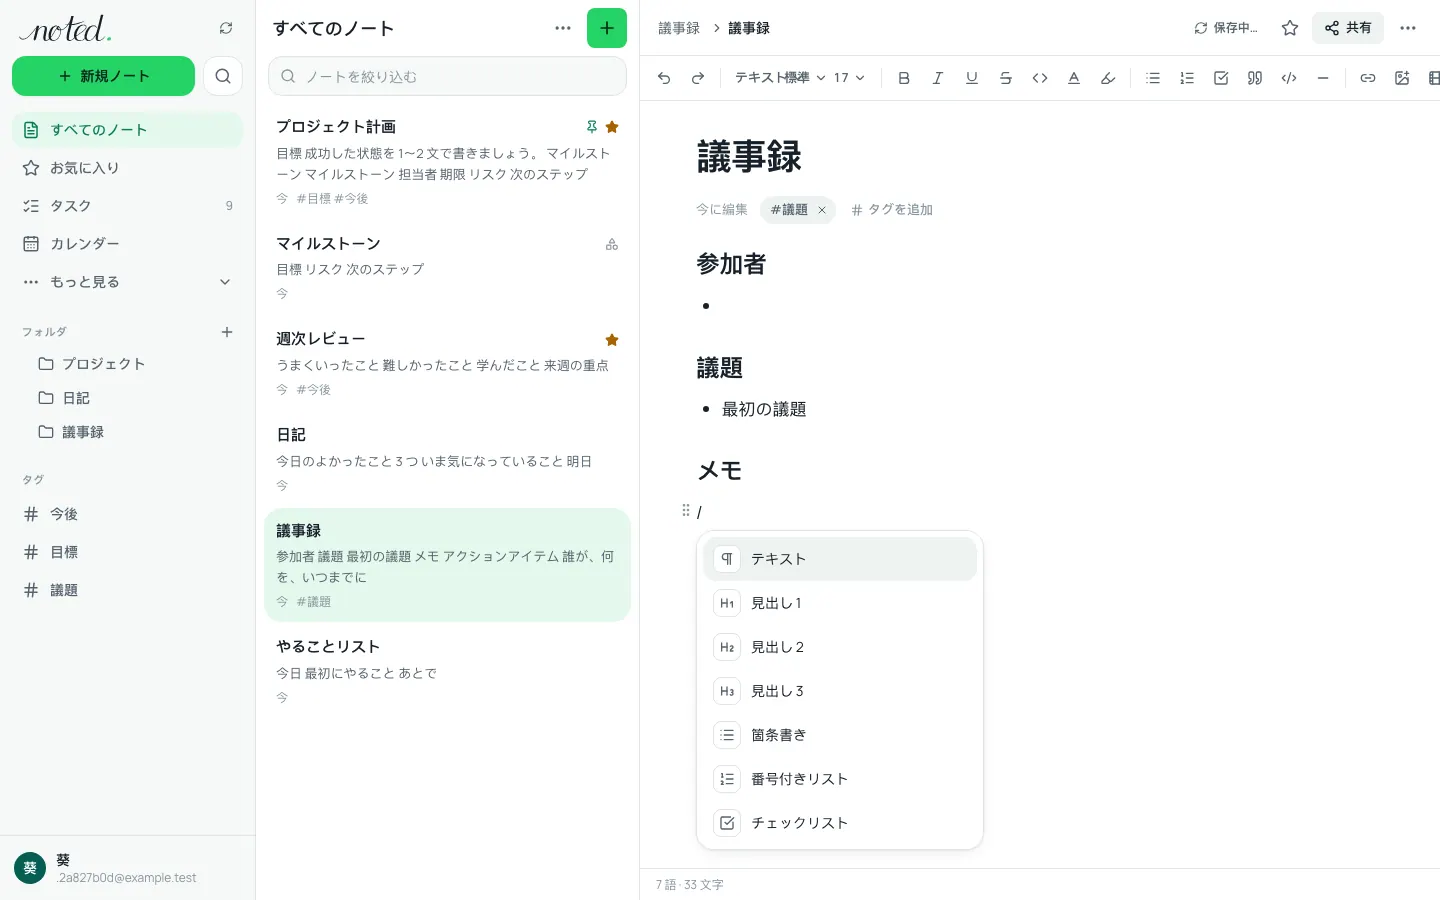Toggle strikethrough formatting

pyautogui.click(x=1006, y=78)
